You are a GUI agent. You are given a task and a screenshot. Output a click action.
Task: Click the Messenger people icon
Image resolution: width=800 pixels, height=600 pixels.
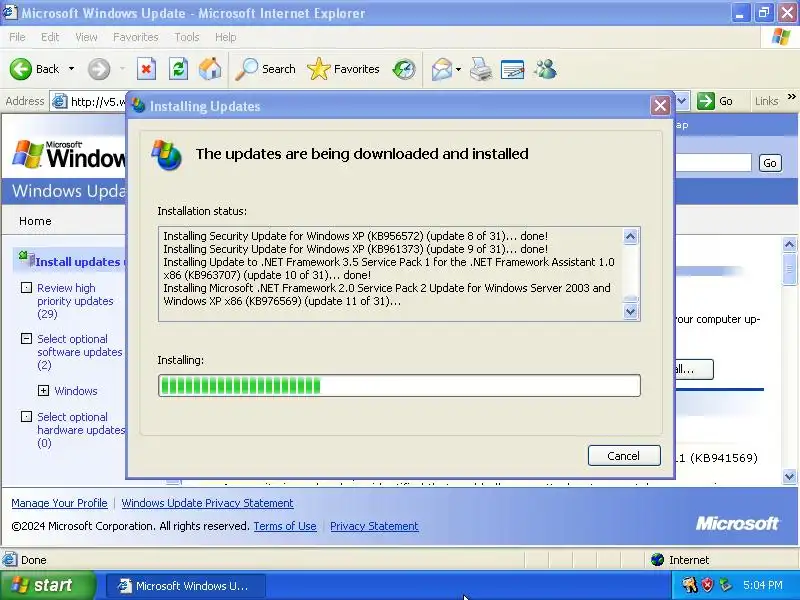(x=545, y=69)
